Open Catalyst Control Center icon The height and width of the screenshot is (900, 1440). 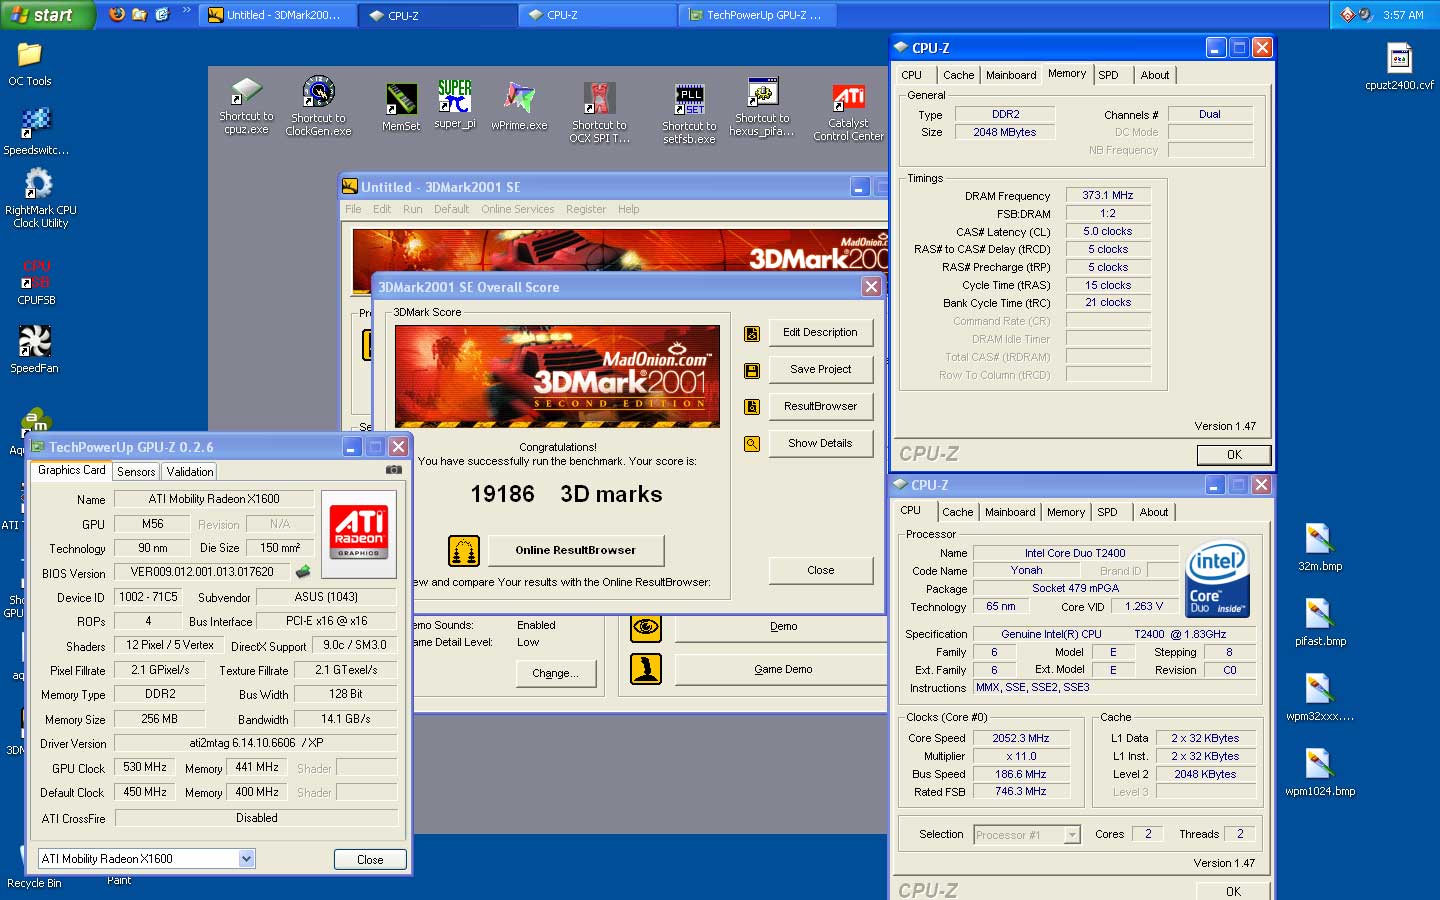848,98
